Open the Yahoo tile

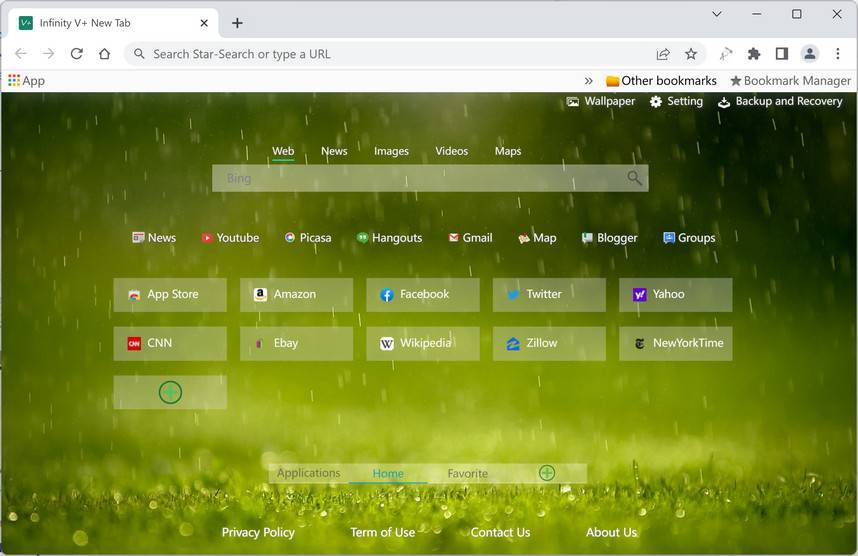click(x=676, y=295)
